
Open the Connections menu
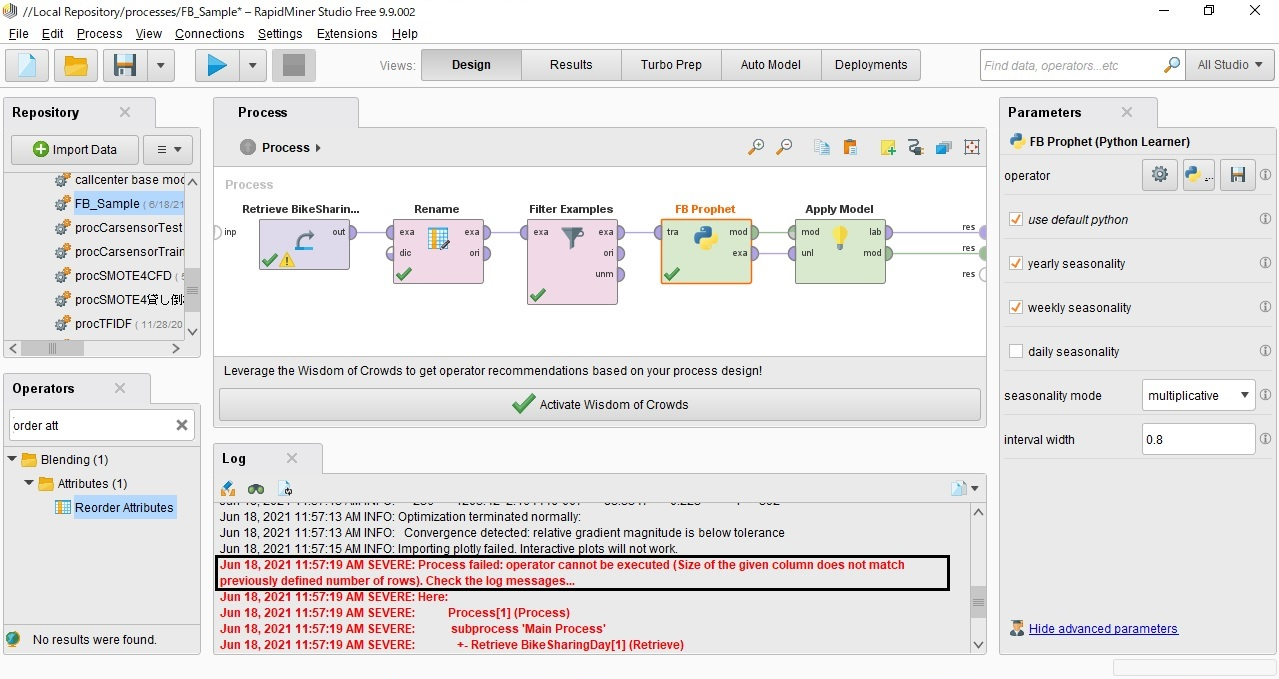point(209,33)
